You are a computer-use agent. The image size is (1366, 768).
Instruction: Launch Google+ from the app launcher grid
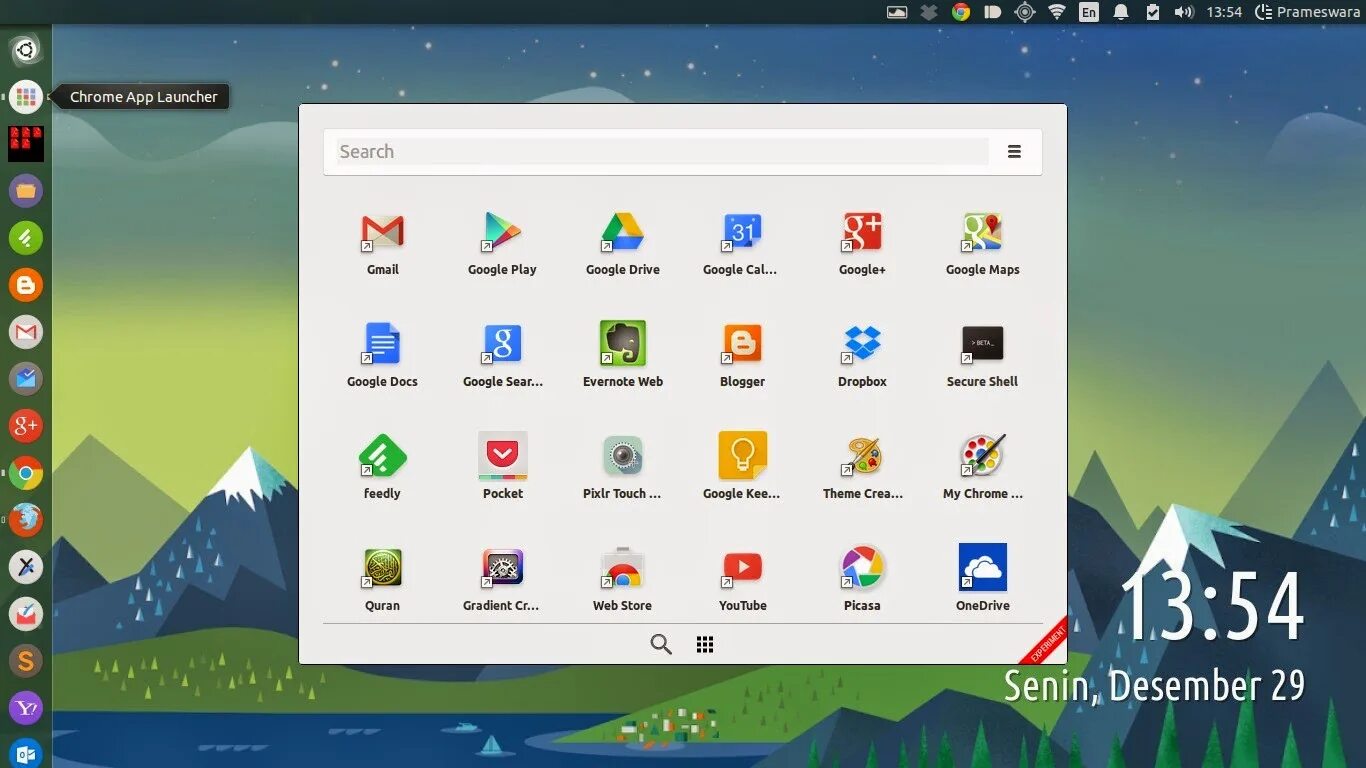862,233
